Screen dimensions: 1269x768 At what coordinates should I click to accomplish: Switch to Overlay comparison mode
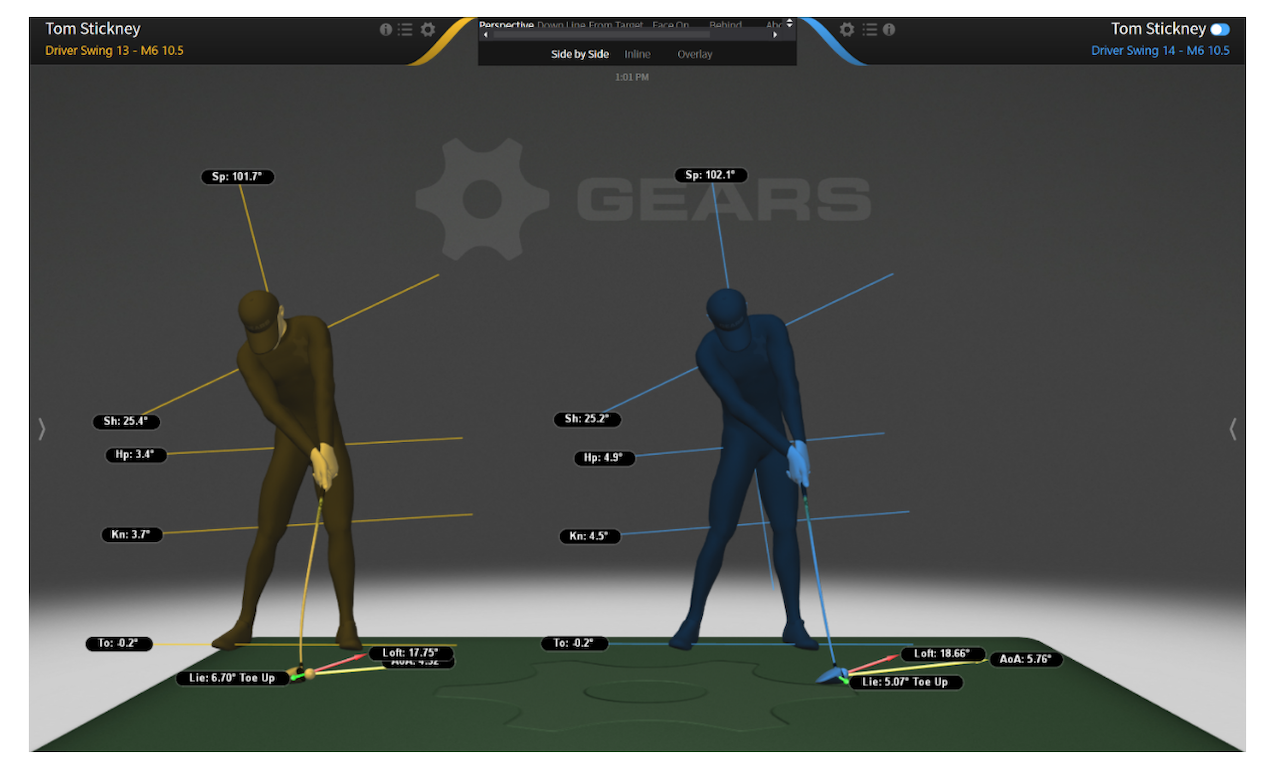[695, 54]
